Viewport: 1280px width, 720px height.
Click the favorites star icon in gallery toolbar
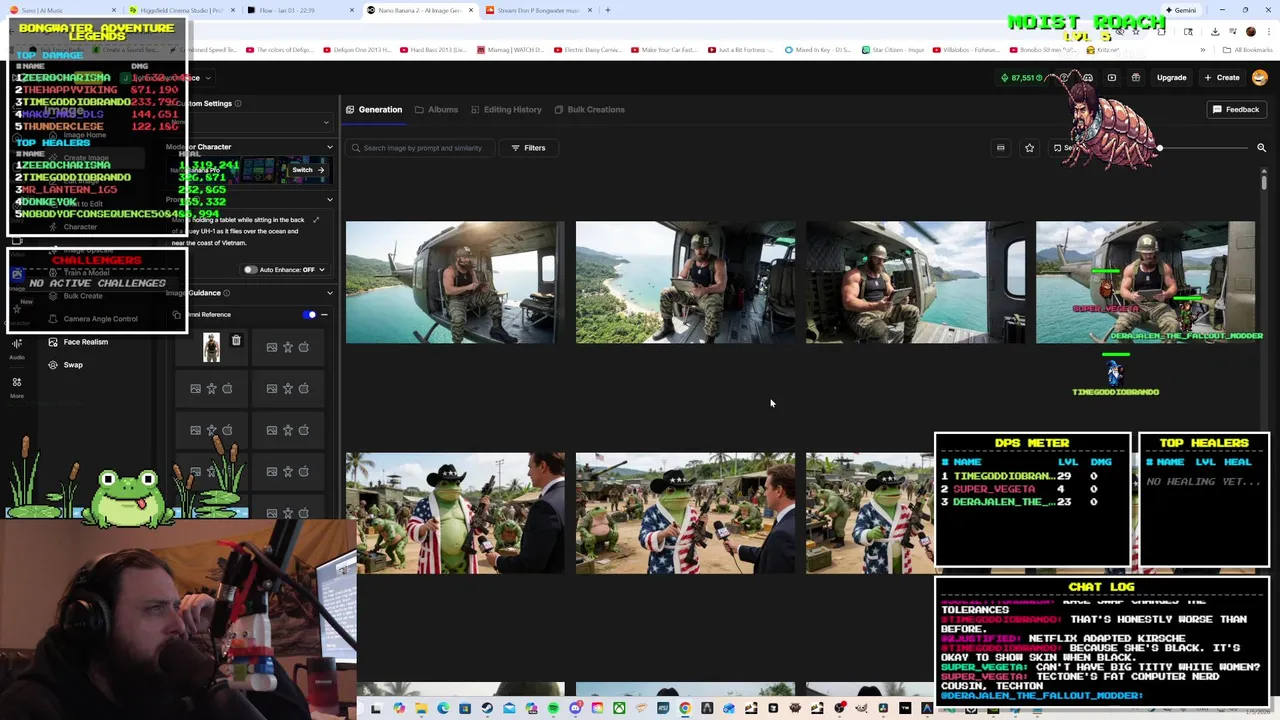tap(1029, 148)
